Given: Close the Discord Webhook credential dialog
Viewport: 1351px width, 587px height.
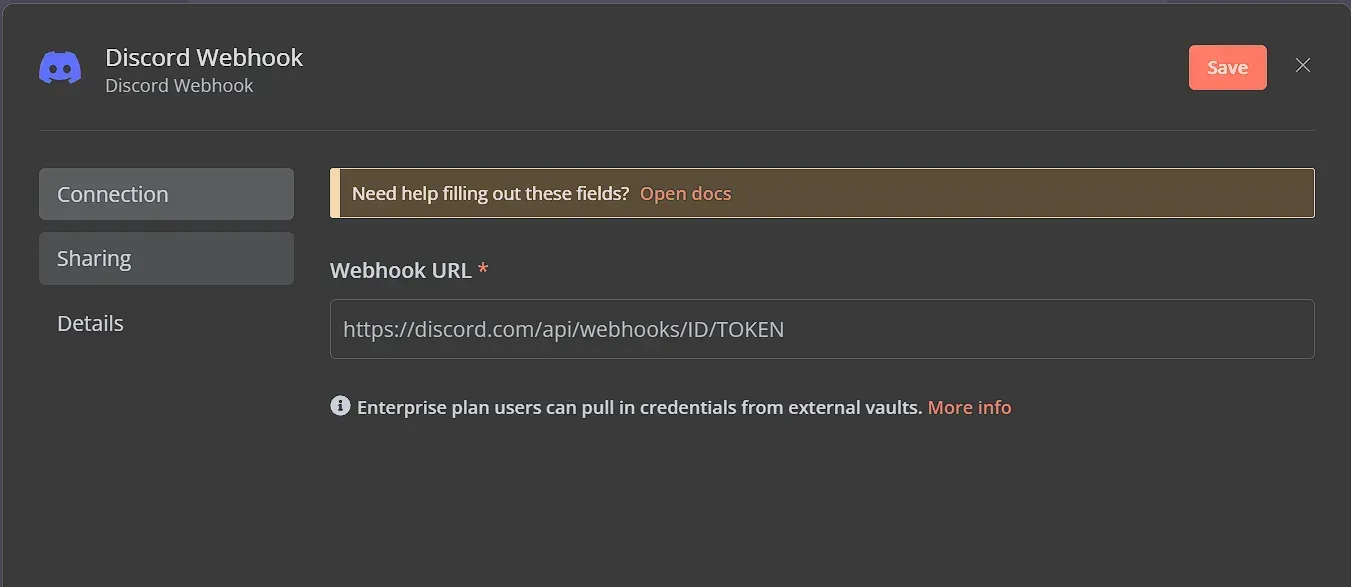Looking at the screenshot, I should (x=1302, y=66).
